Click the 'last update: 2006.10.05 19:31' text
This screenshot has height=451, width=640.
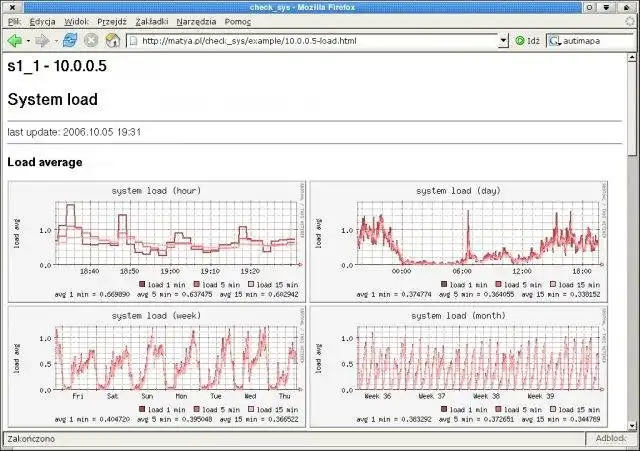click(74, 132)
